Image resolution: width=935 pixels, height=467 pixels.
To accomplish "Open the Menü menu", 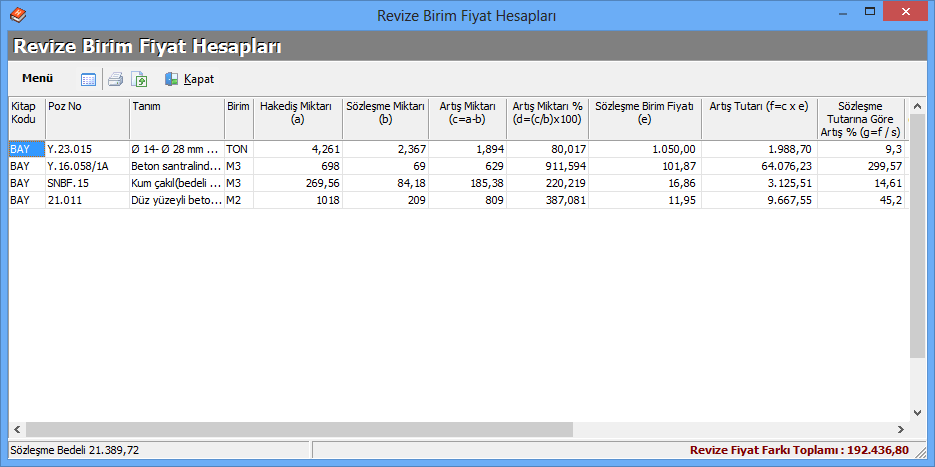I will click(x=37, y=78).
